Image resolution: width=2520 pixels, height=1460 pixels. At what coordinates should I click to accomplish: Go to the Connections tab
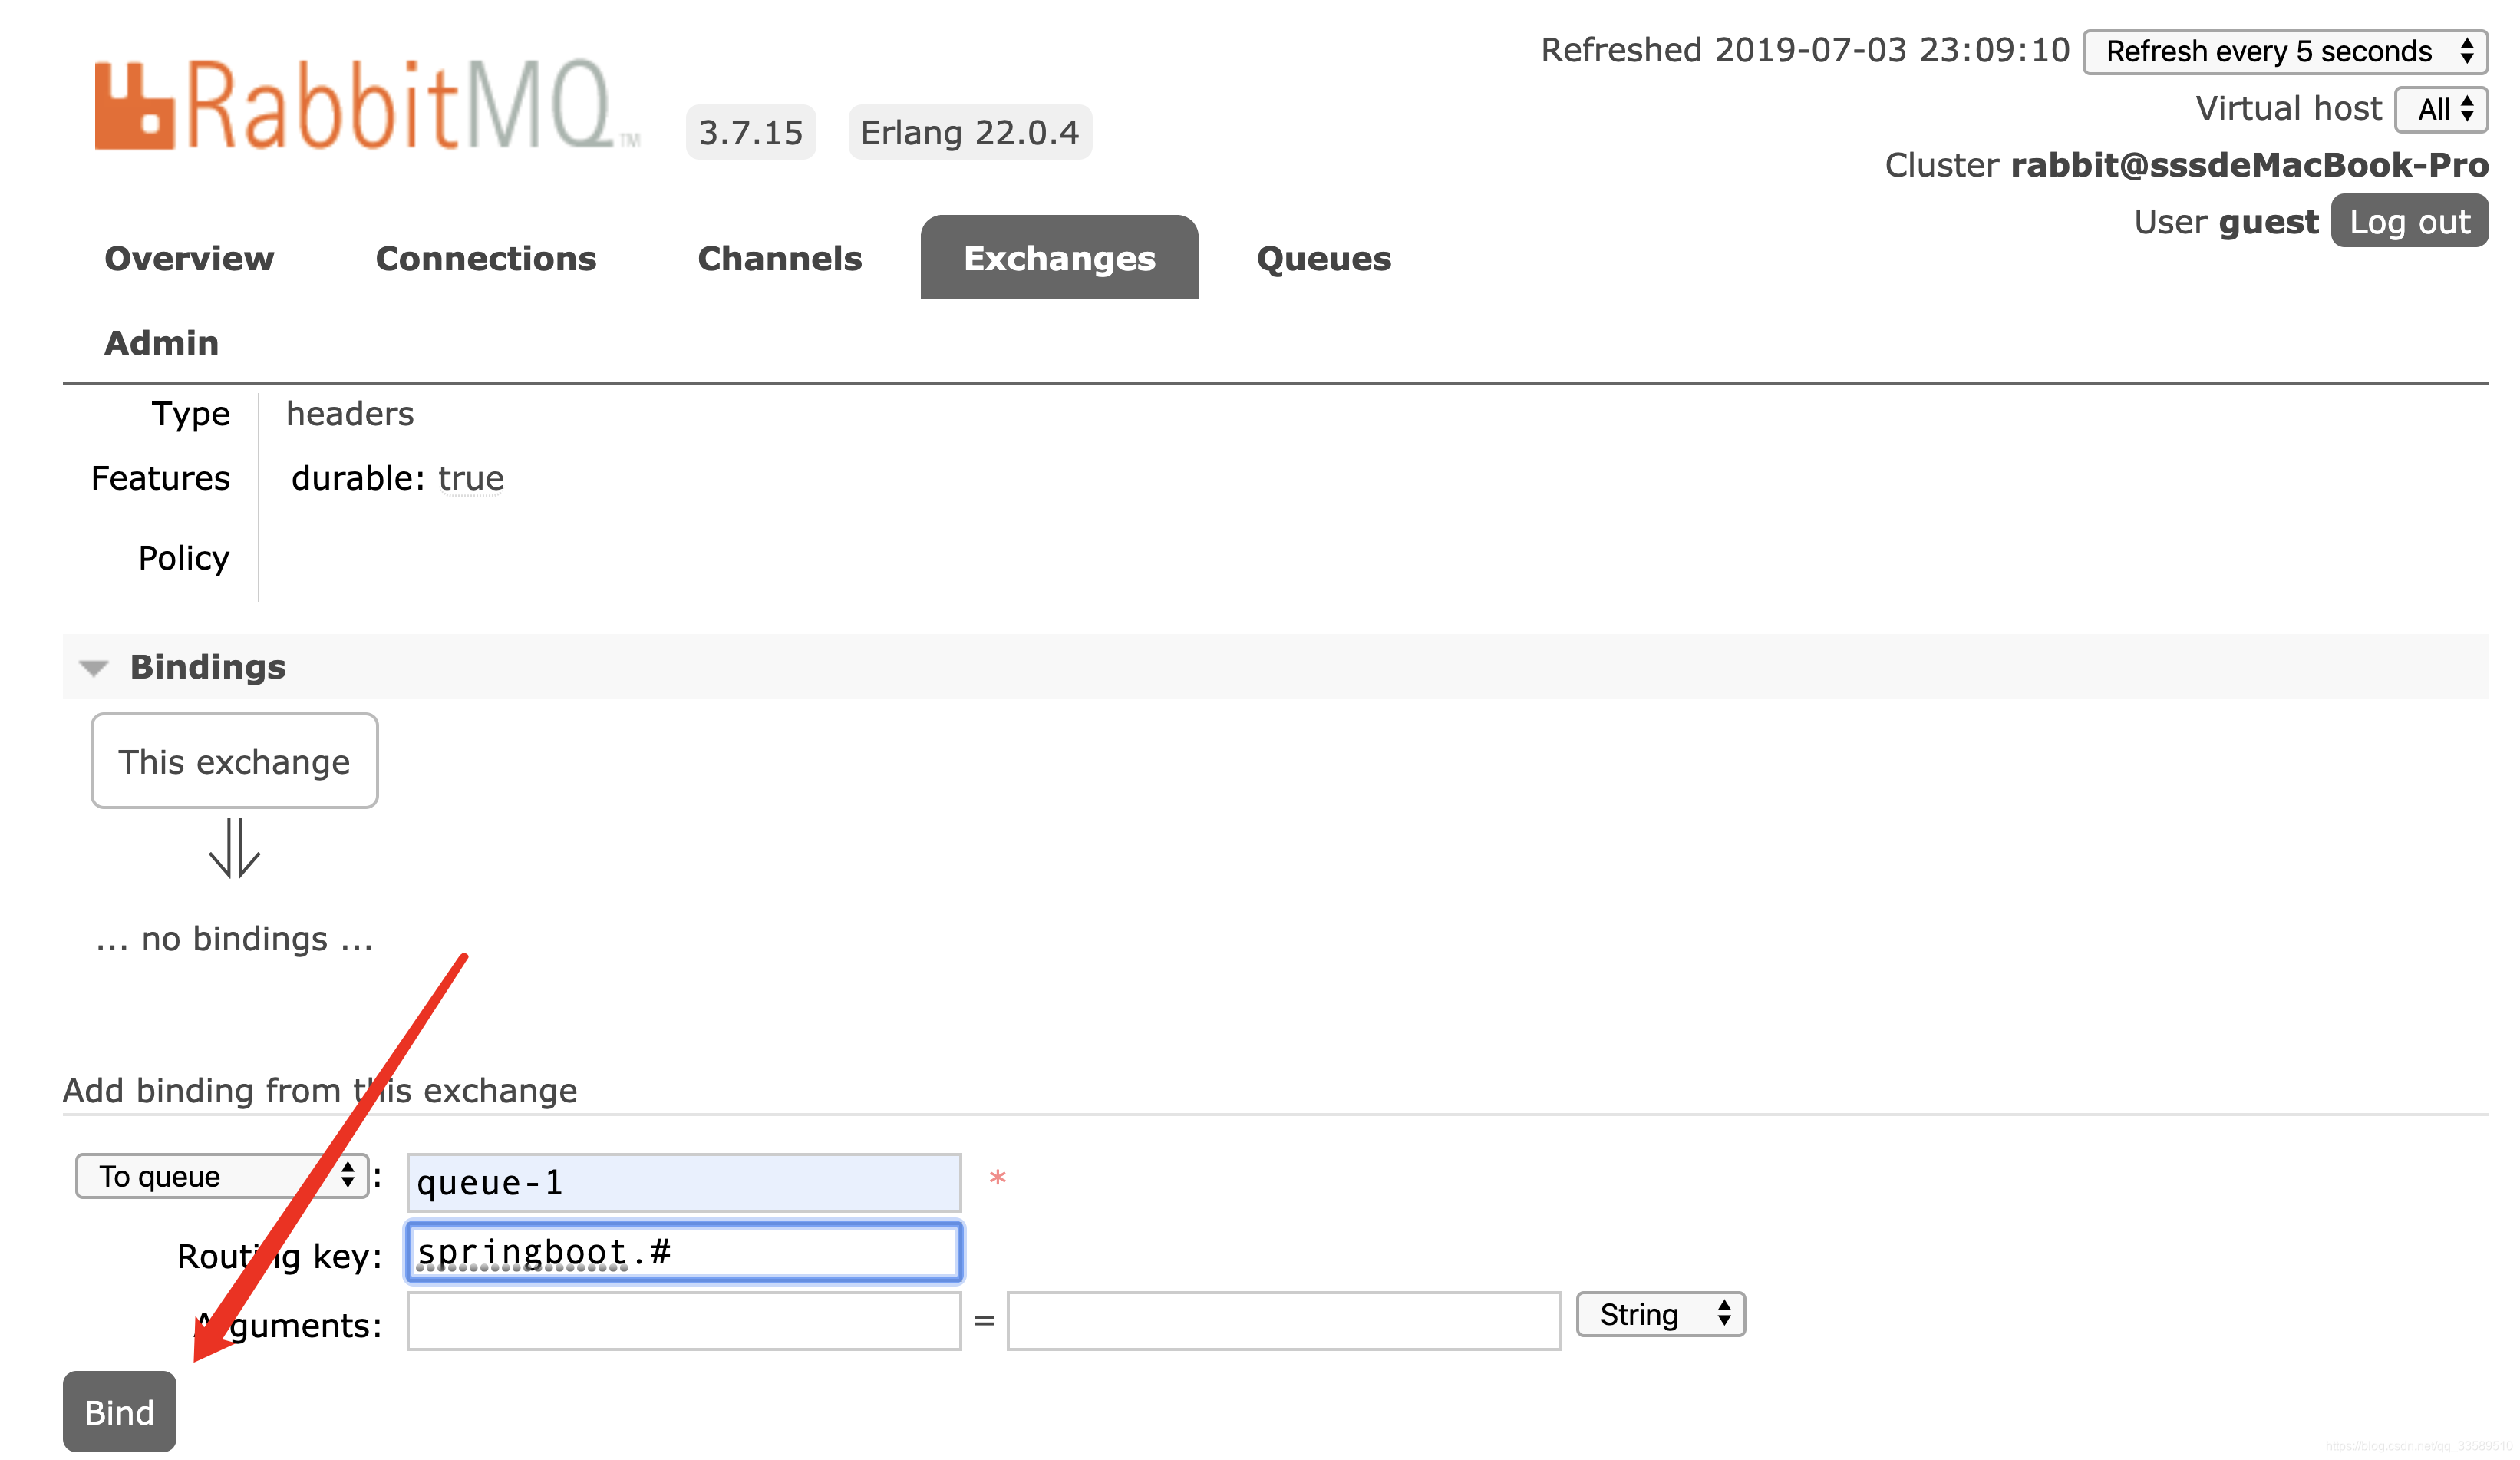point(486,259)
